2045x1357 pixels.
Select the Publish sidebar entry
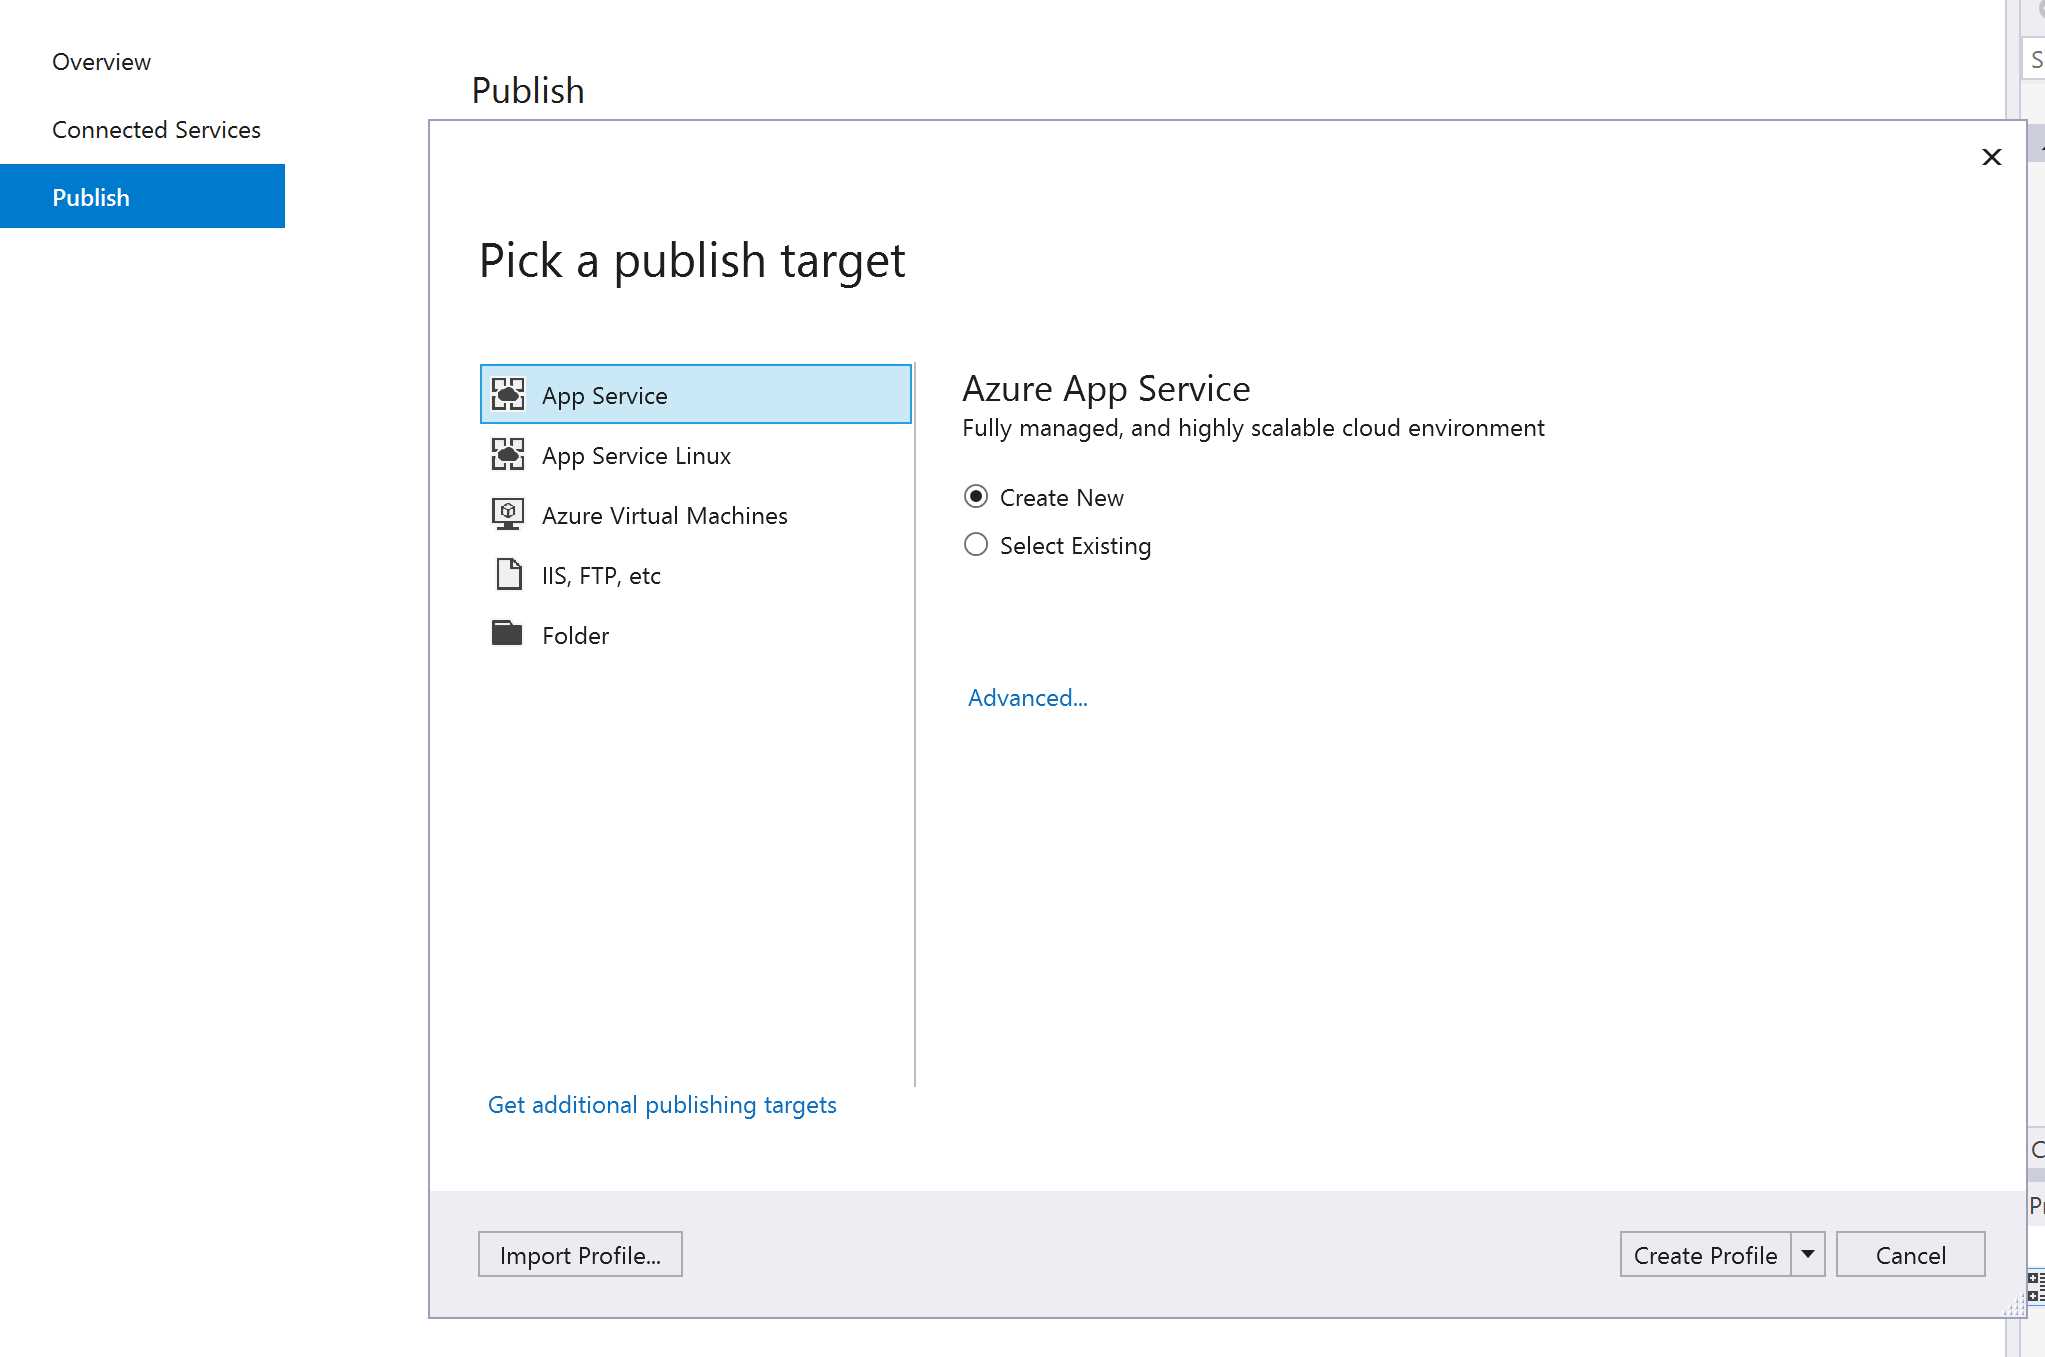(91, 196)
